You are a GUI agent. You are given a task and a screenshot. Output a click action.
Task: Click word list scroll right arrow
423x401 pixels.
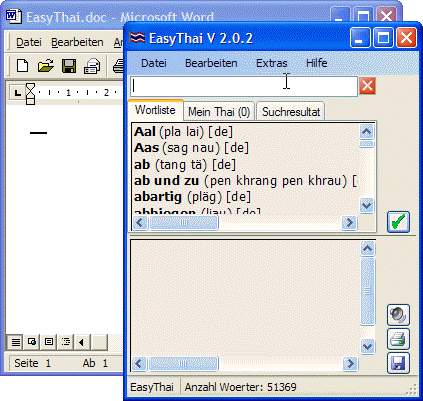349,222
